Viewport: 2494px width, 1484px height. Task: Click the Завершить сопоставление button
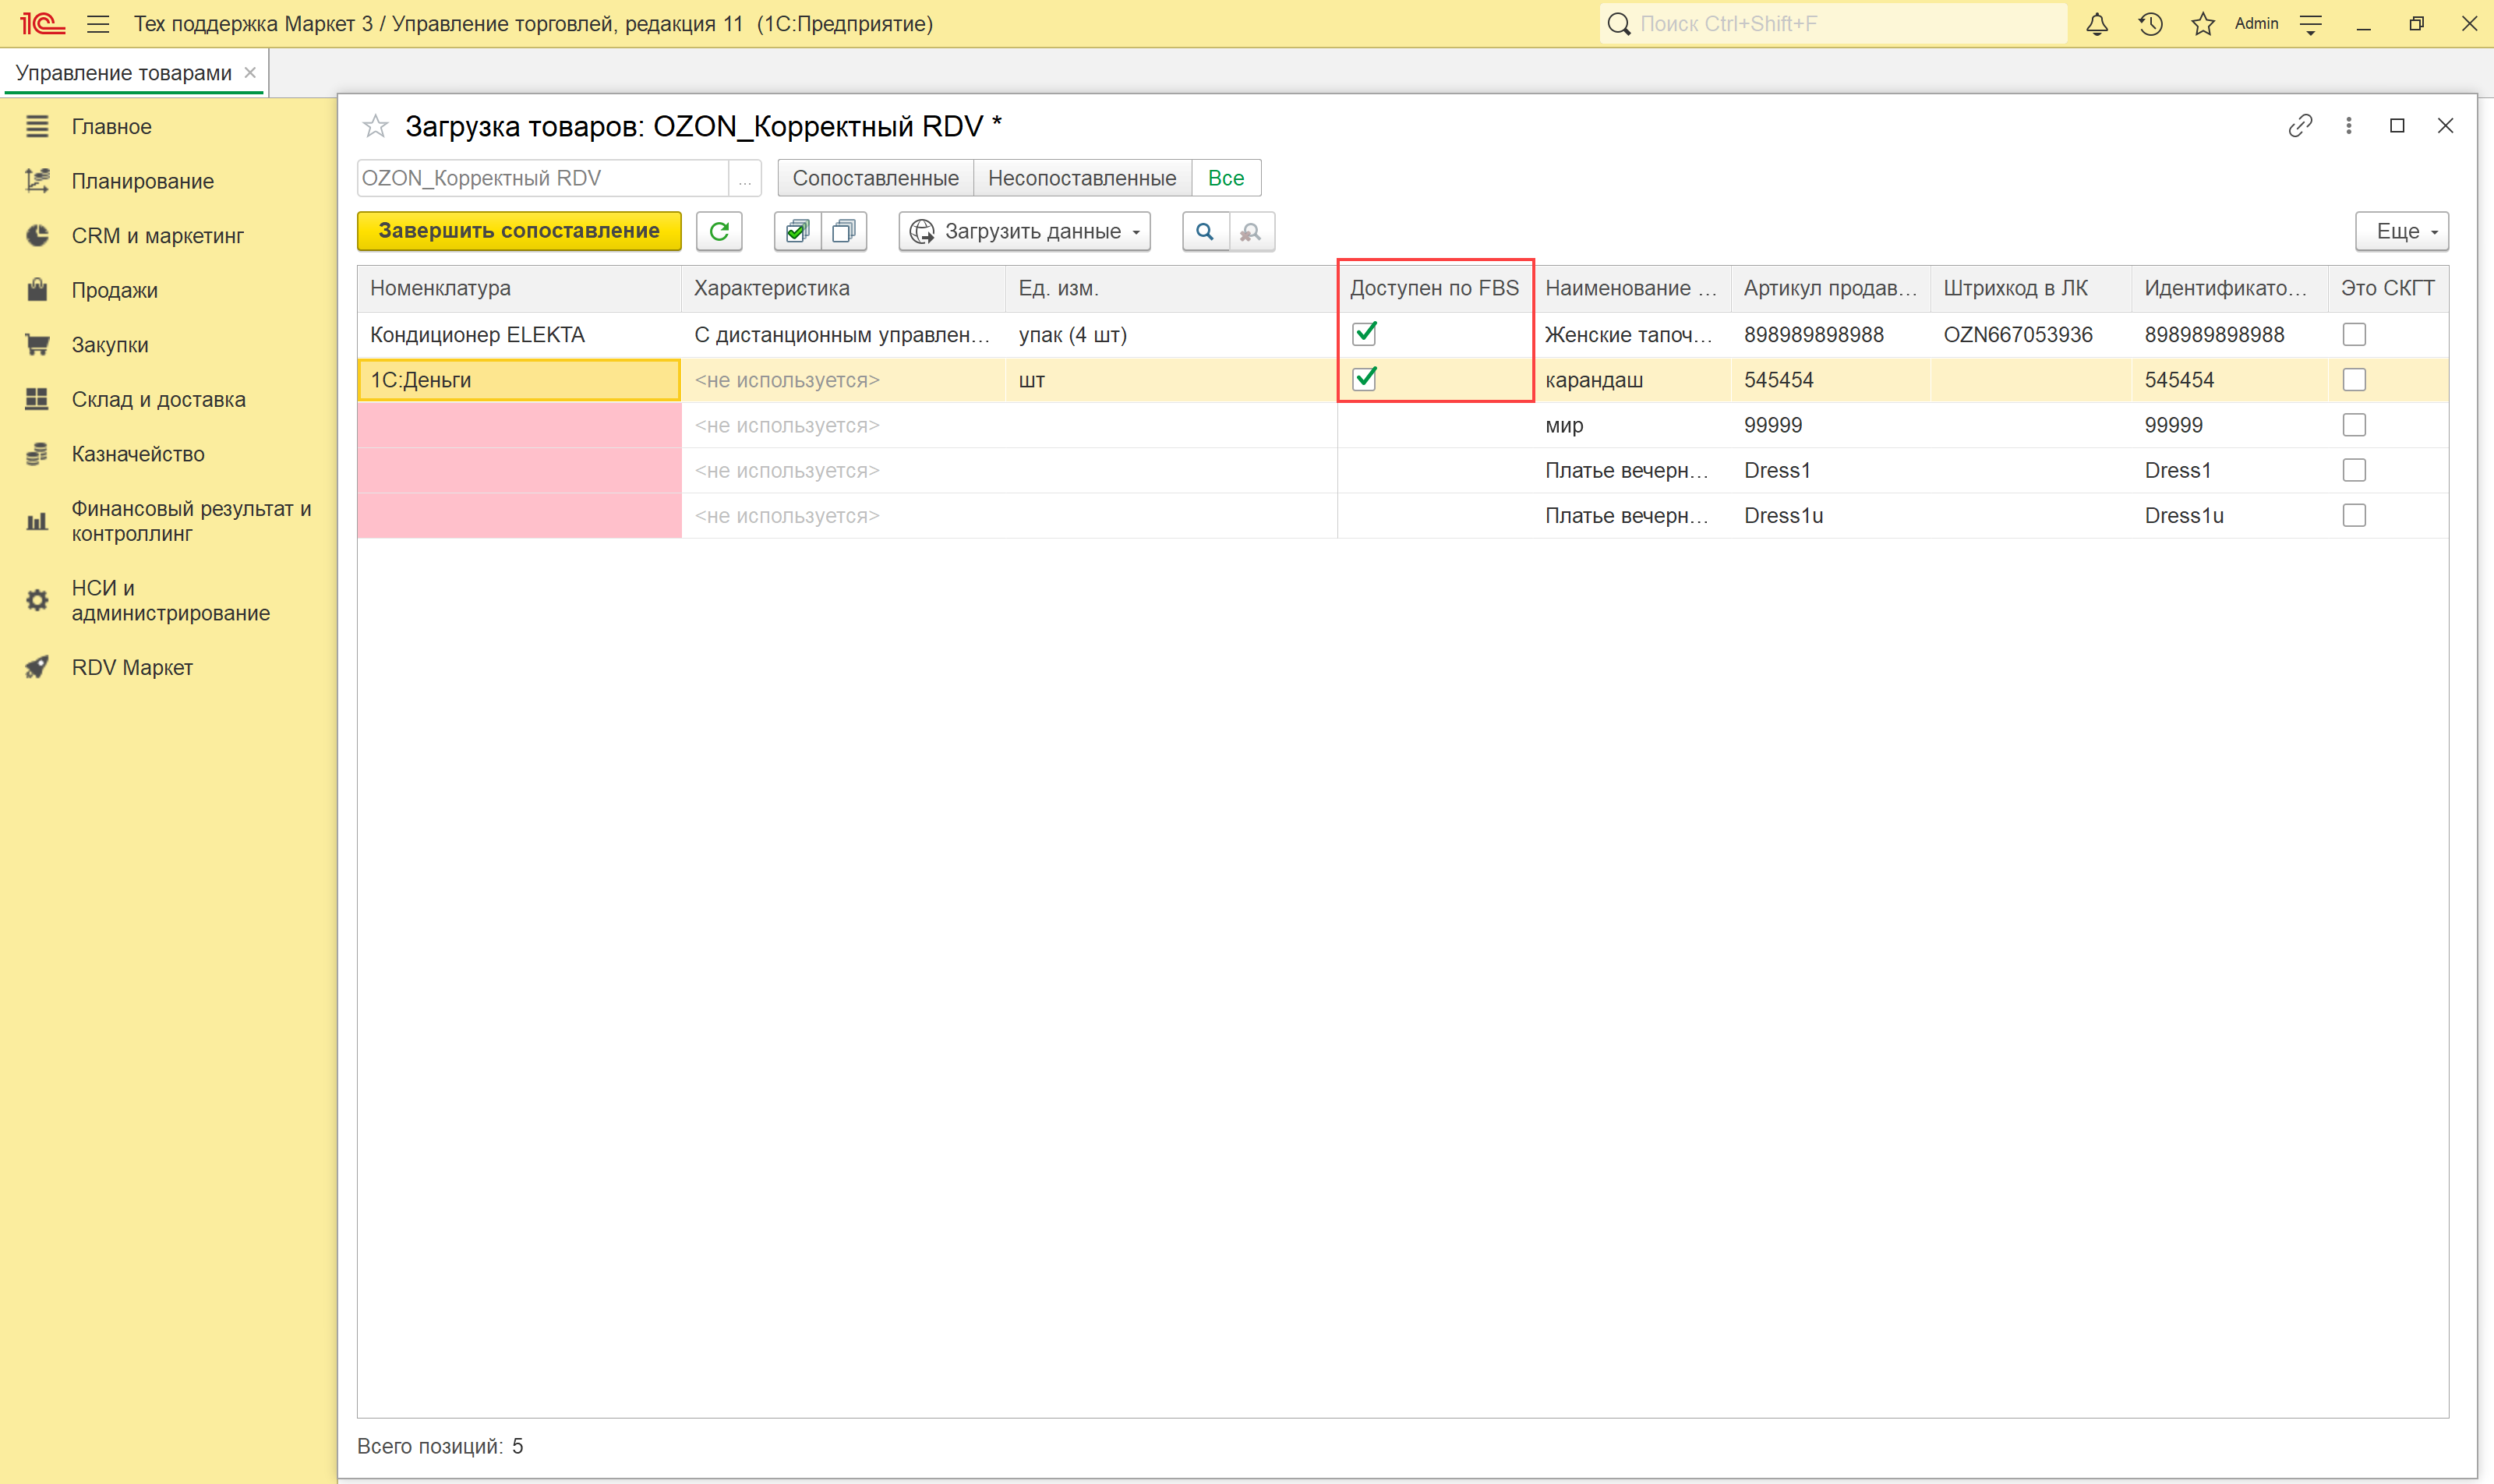tap(518, 231)
